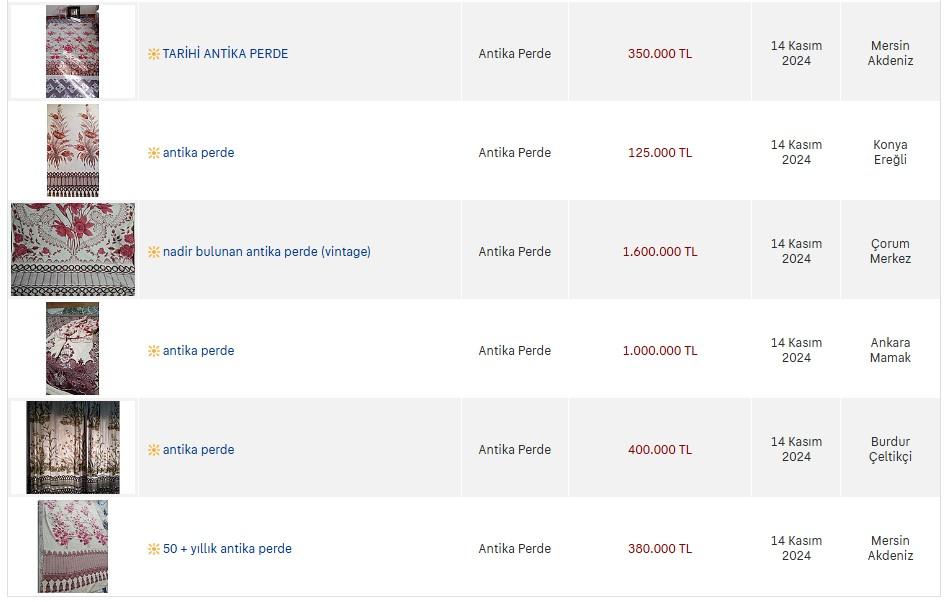Open "antika perde" title priced 1.000.000 TL
949x602 pixels.
pyautogui.click(x=198, y=351)
